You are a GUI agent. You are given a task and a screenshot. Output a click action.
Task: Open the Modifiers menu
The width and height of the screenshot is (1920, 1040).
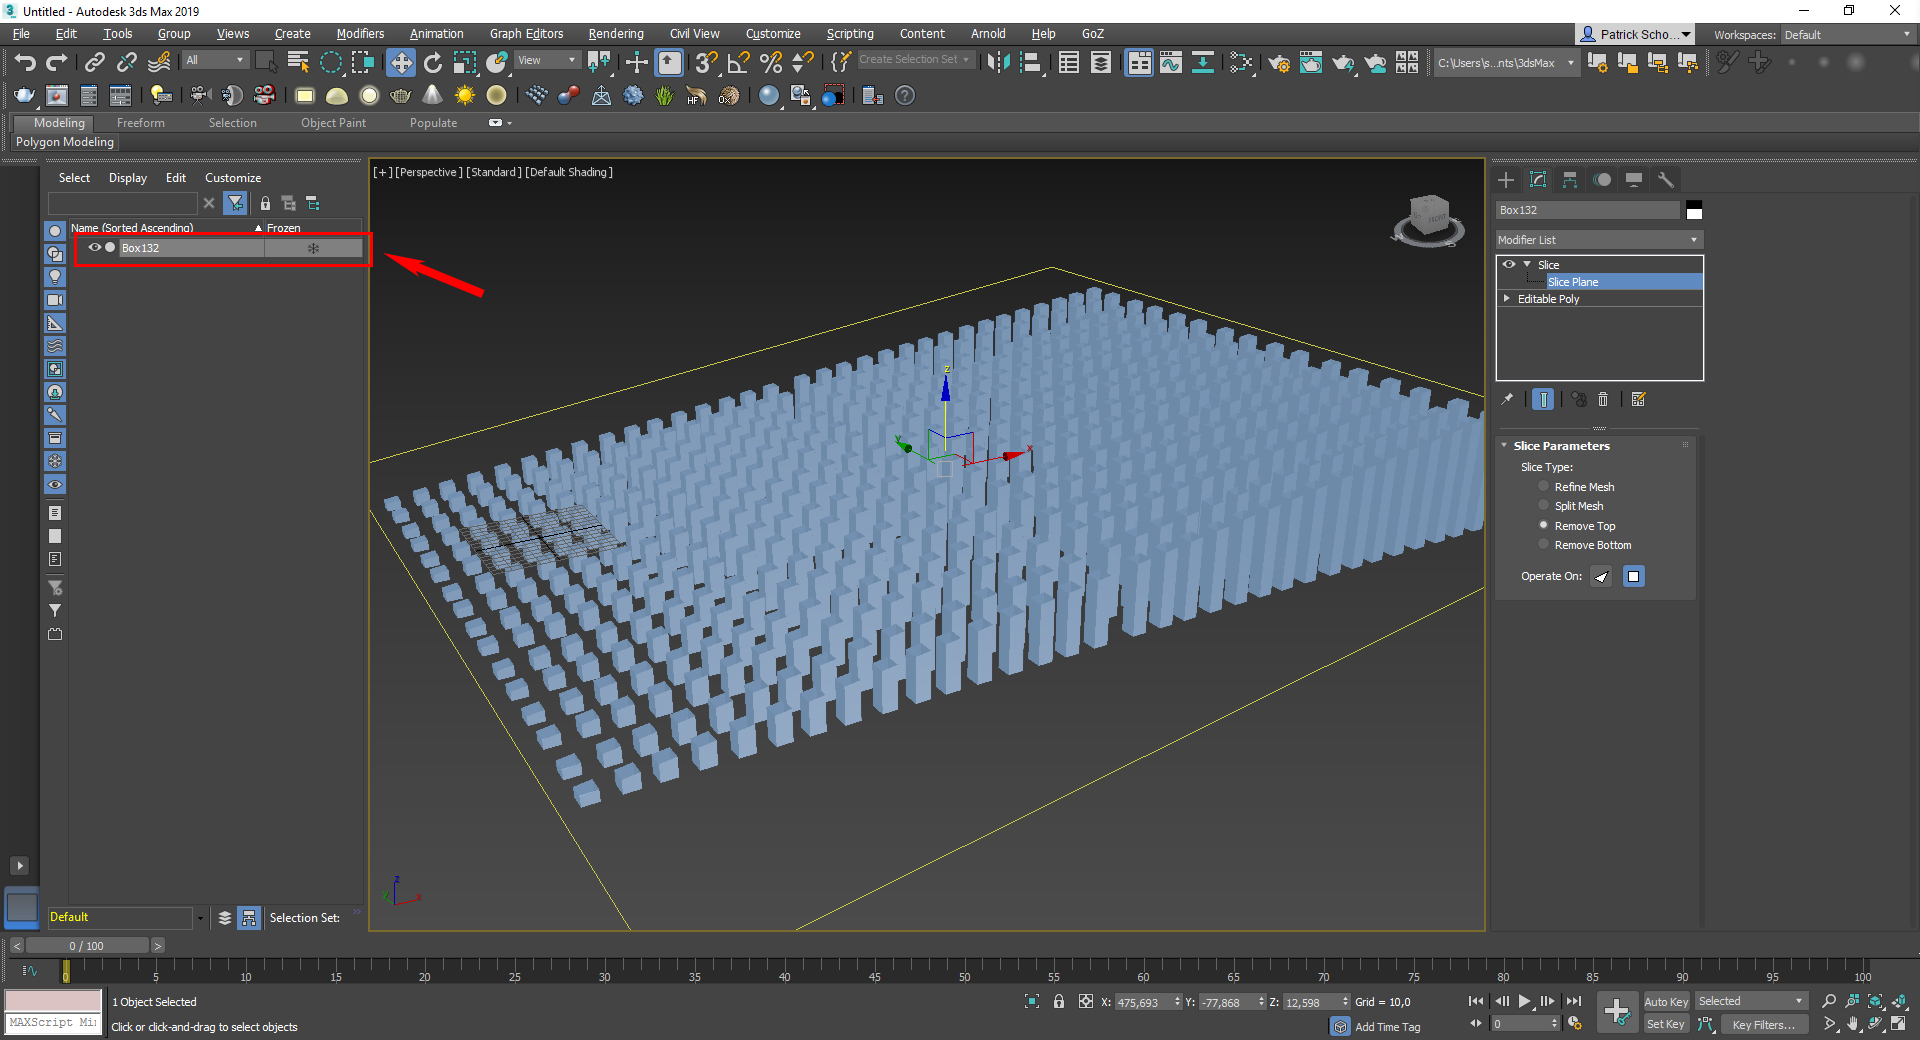tap(360, 33)
